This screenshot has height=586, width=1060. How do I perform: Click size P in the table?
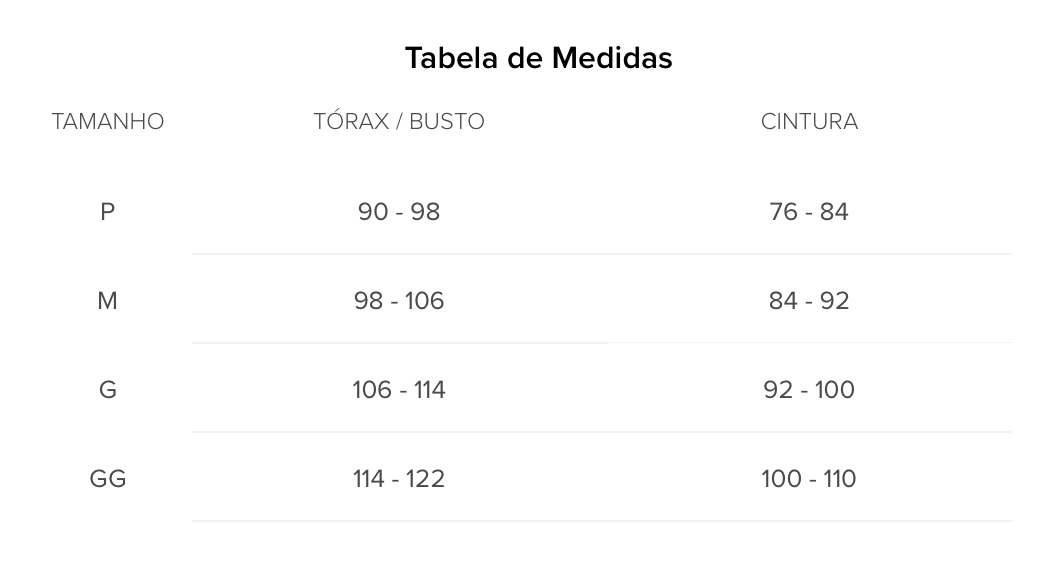(107, 212)
